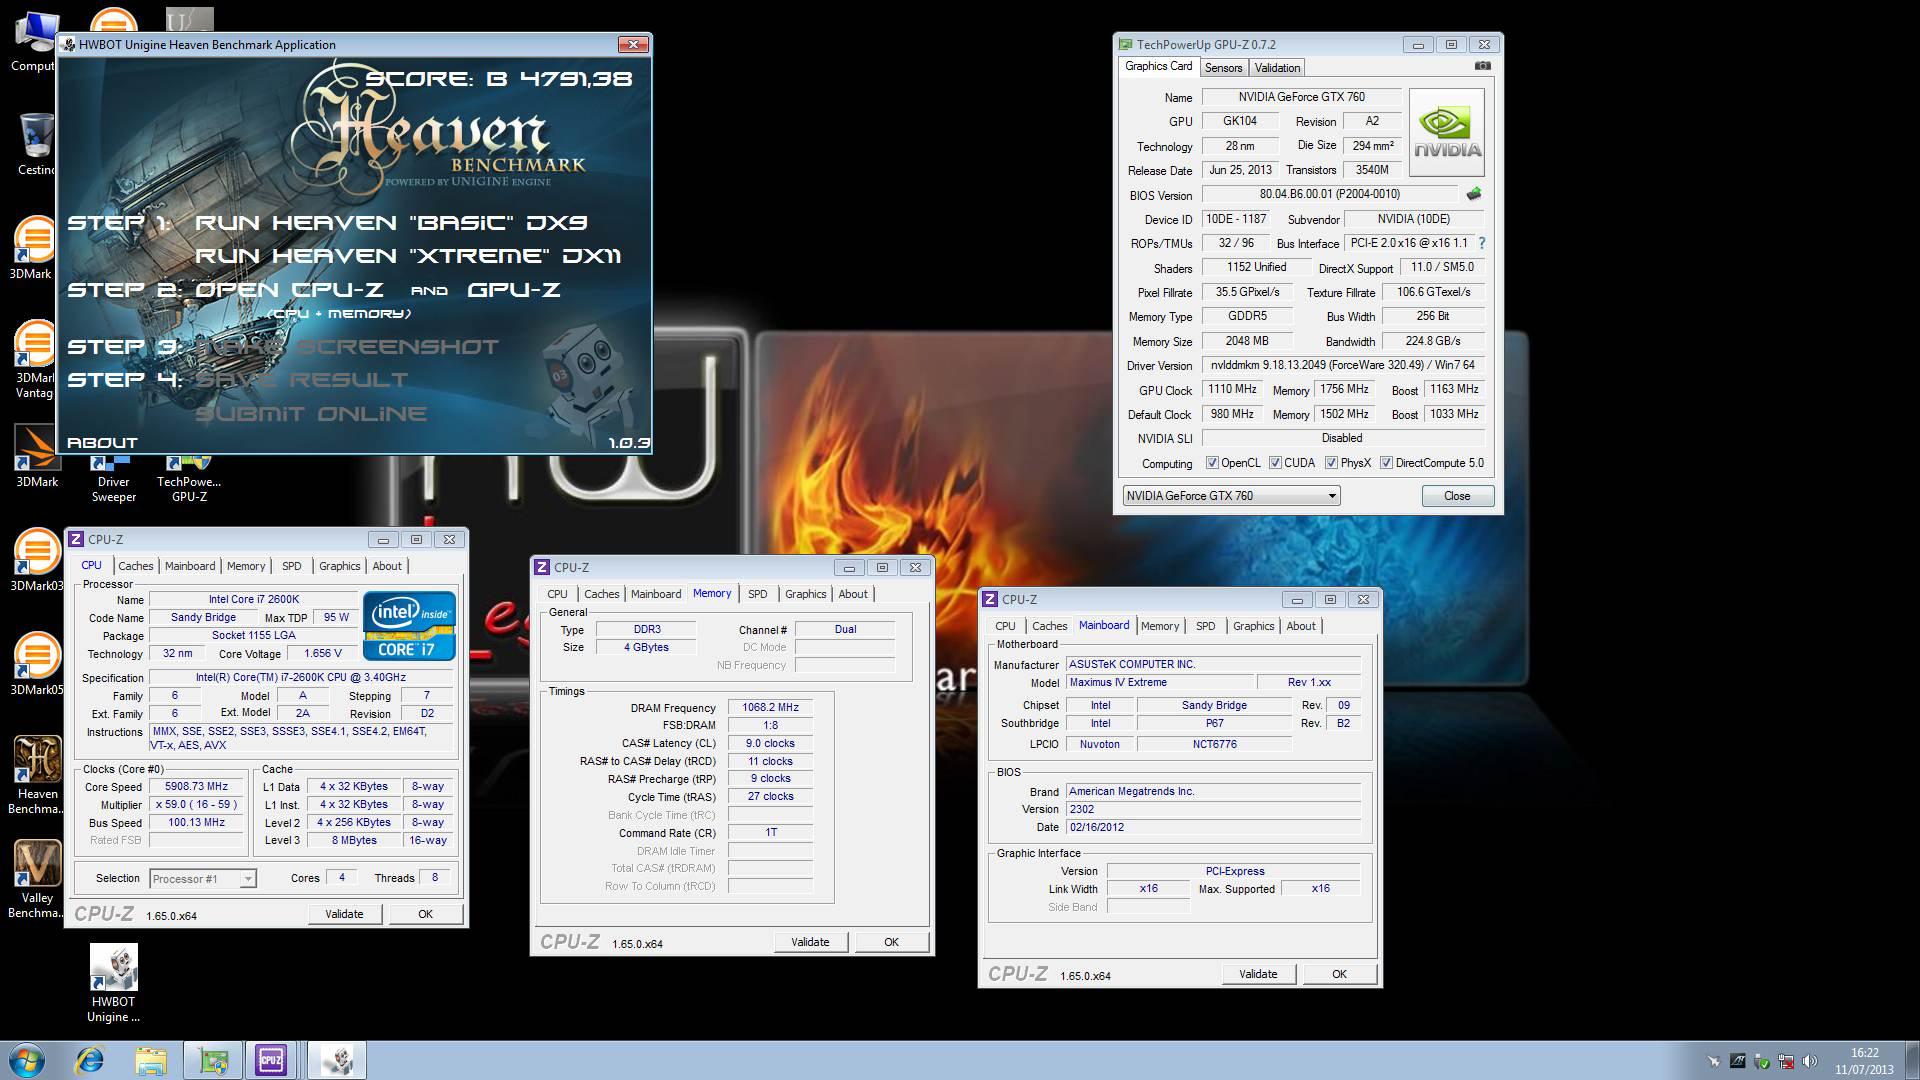1920x1080 pixels.
Task: Click OK in the Memory CPU-Z window
Action: pos(891,942)
